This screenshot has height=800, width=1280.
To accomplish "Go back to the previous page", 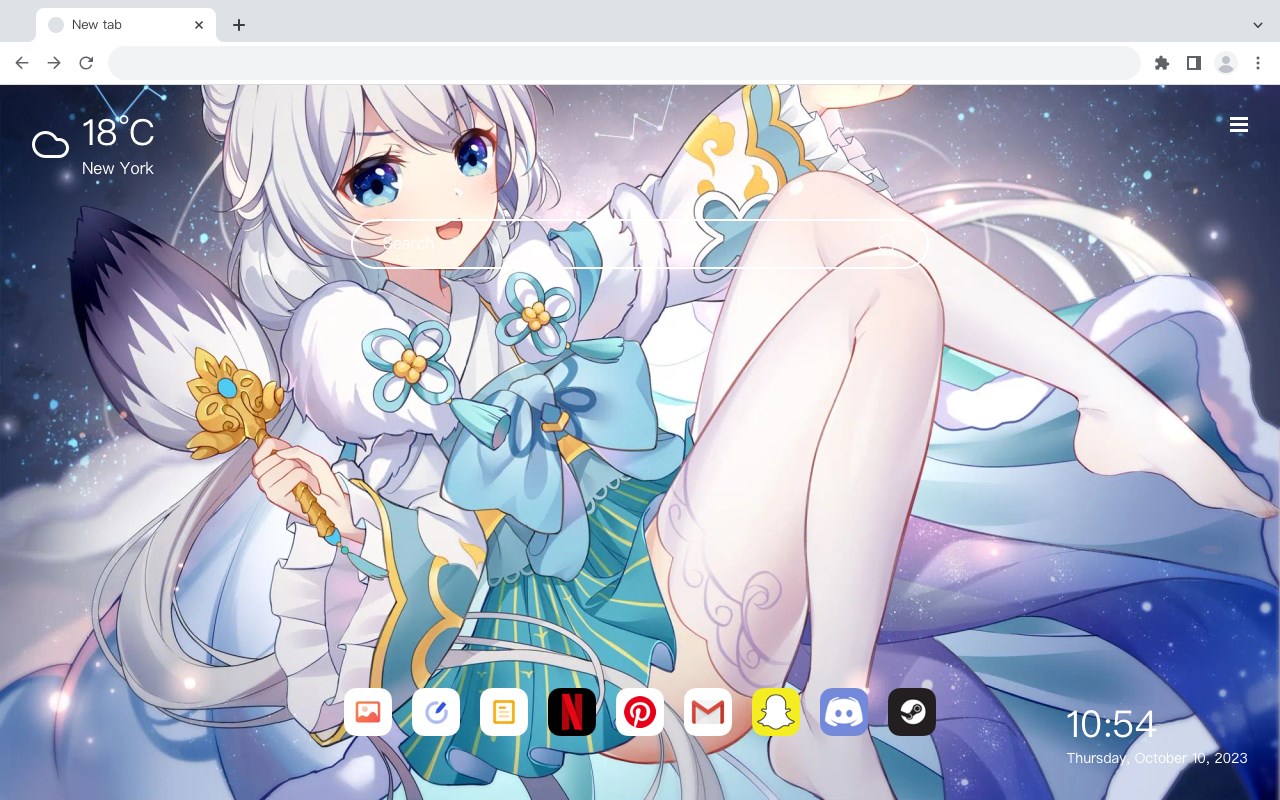I will tap(22, 63).
